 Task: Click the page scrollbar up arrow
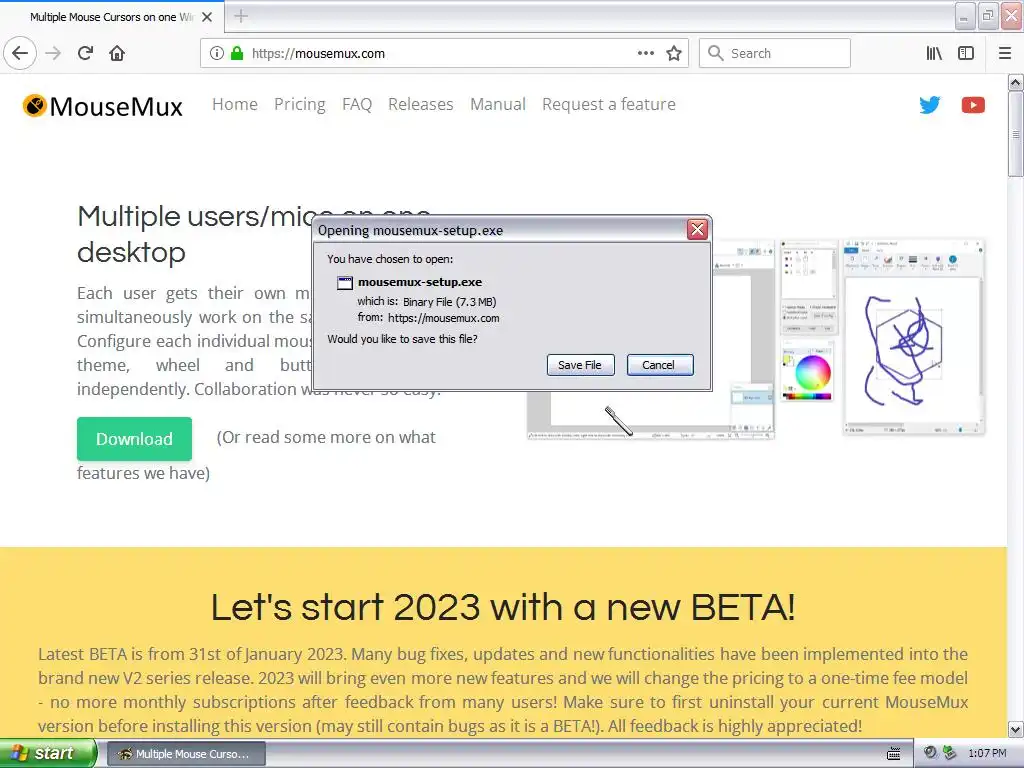coord(1016,82)
